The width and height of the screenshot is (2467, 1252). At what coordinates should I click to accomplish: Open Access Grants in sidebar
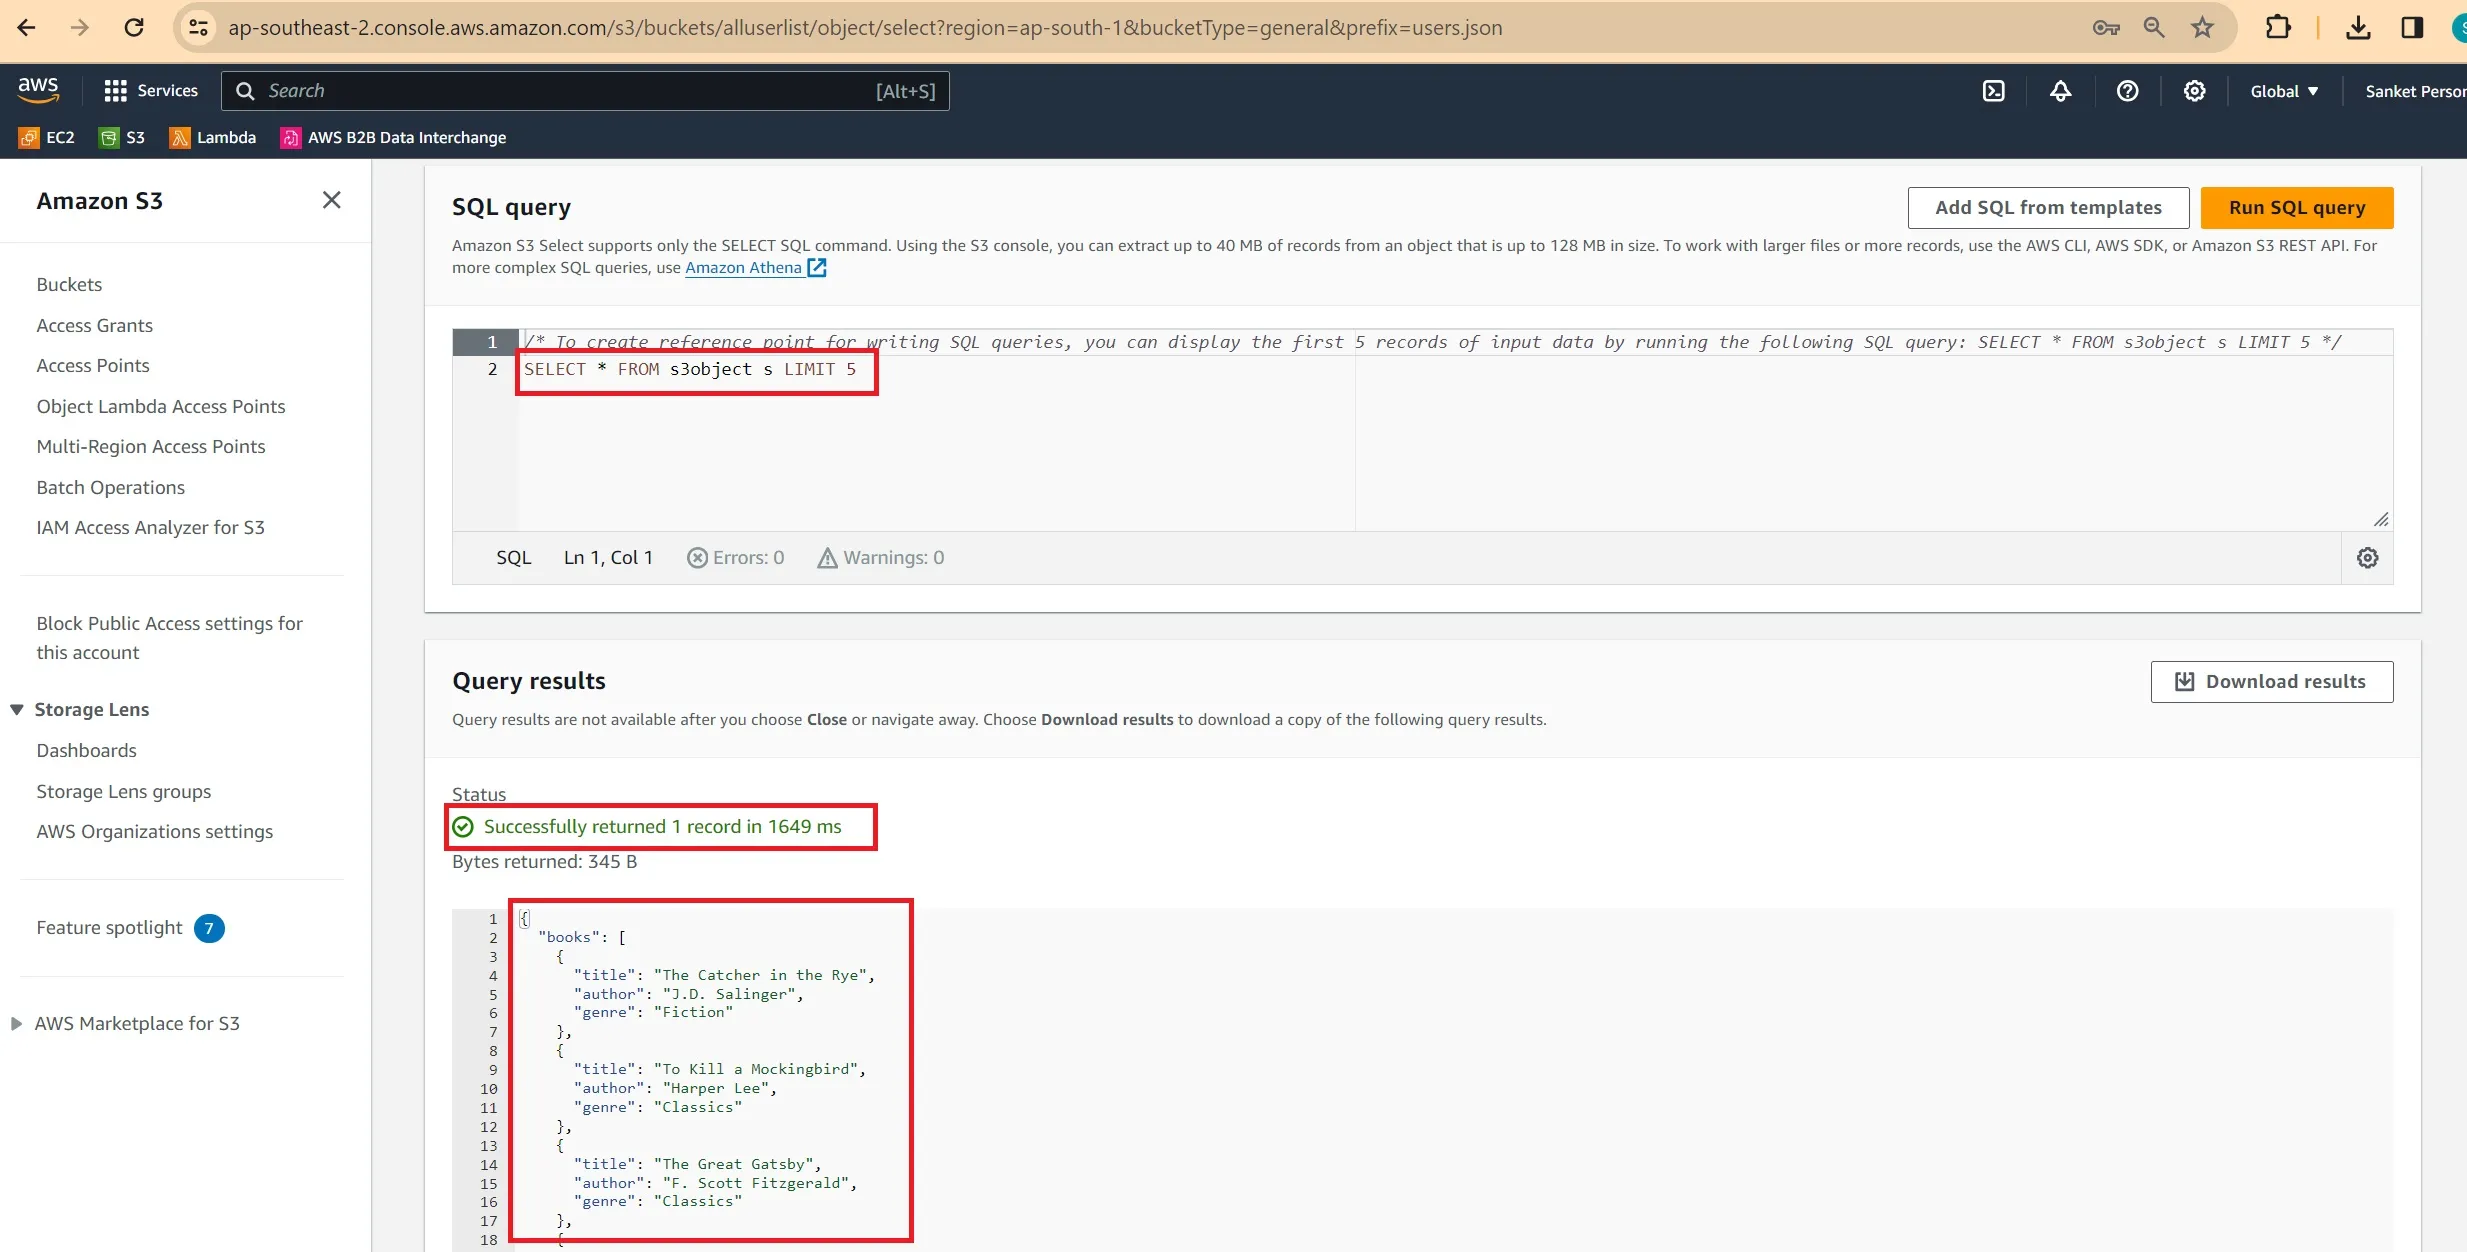95,325
